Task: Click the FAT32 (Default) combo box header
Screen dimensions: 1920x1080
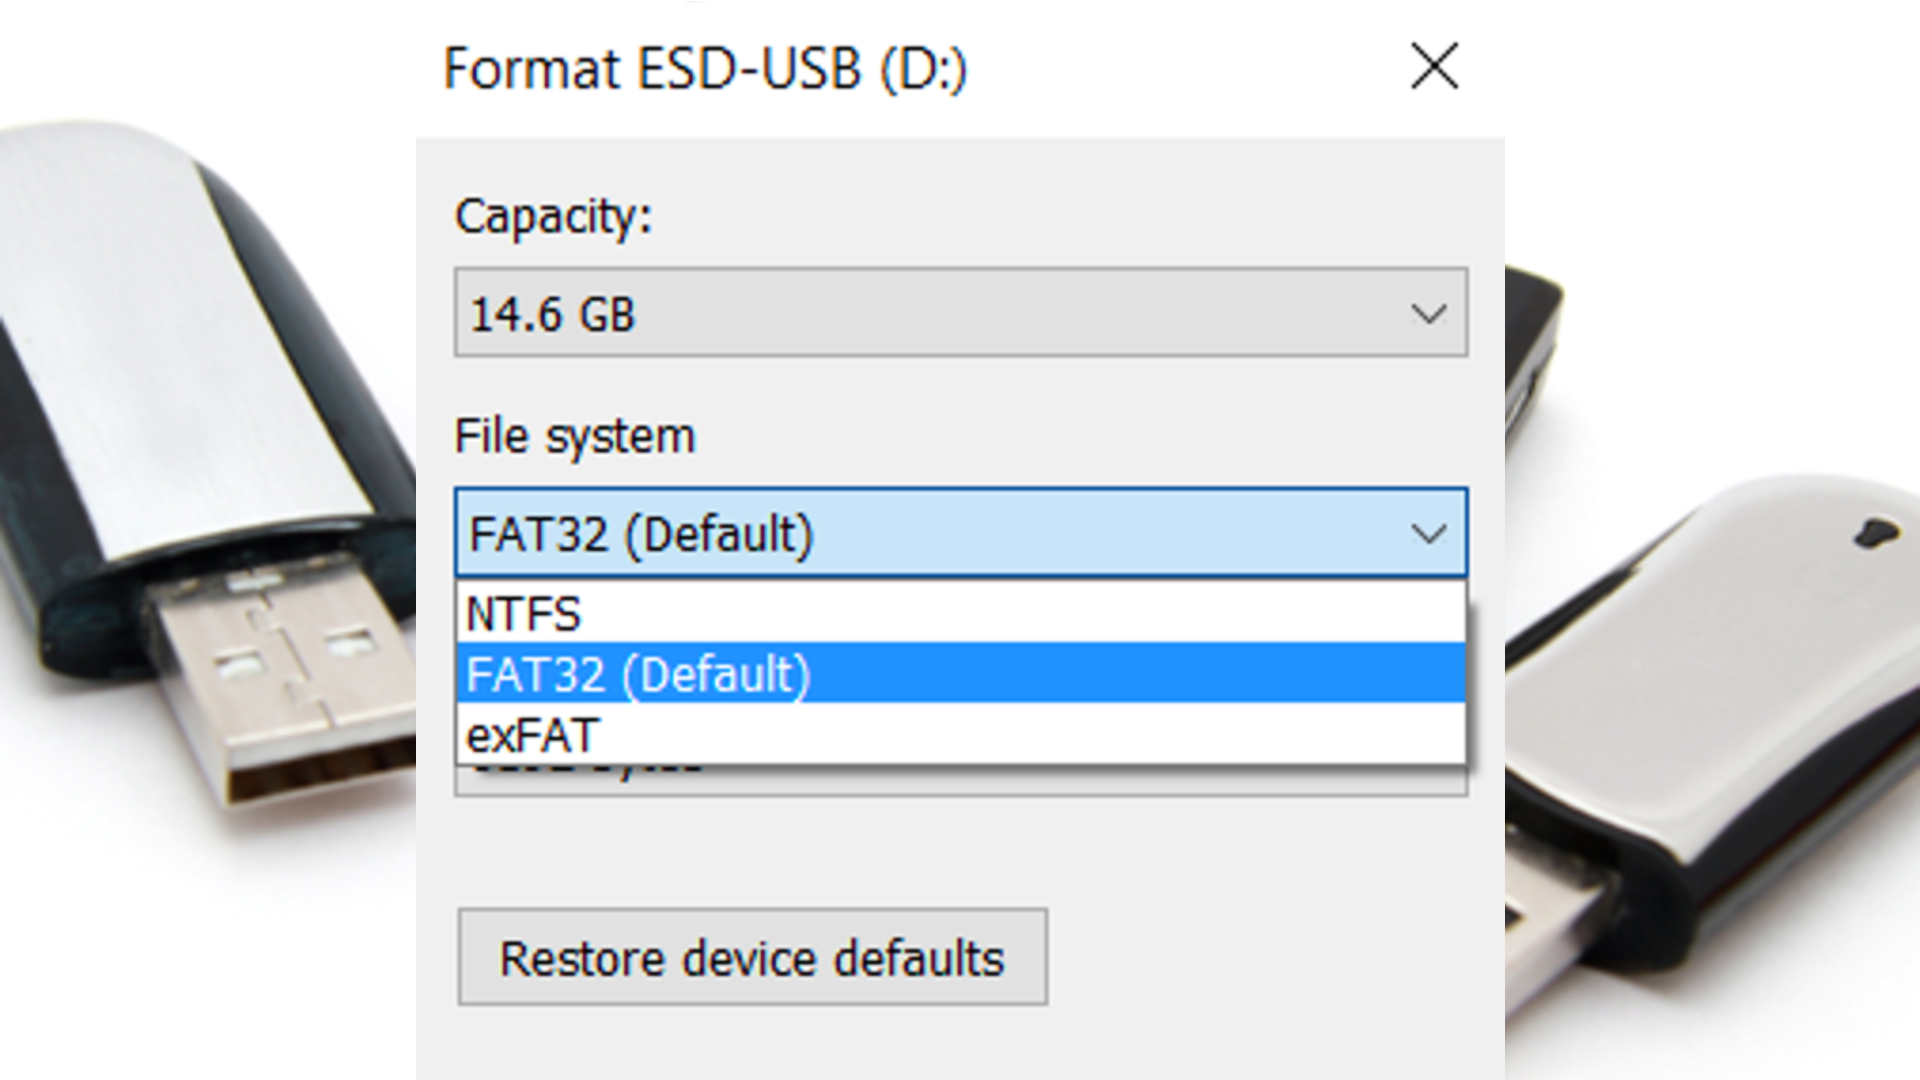Action: [900, 534]
